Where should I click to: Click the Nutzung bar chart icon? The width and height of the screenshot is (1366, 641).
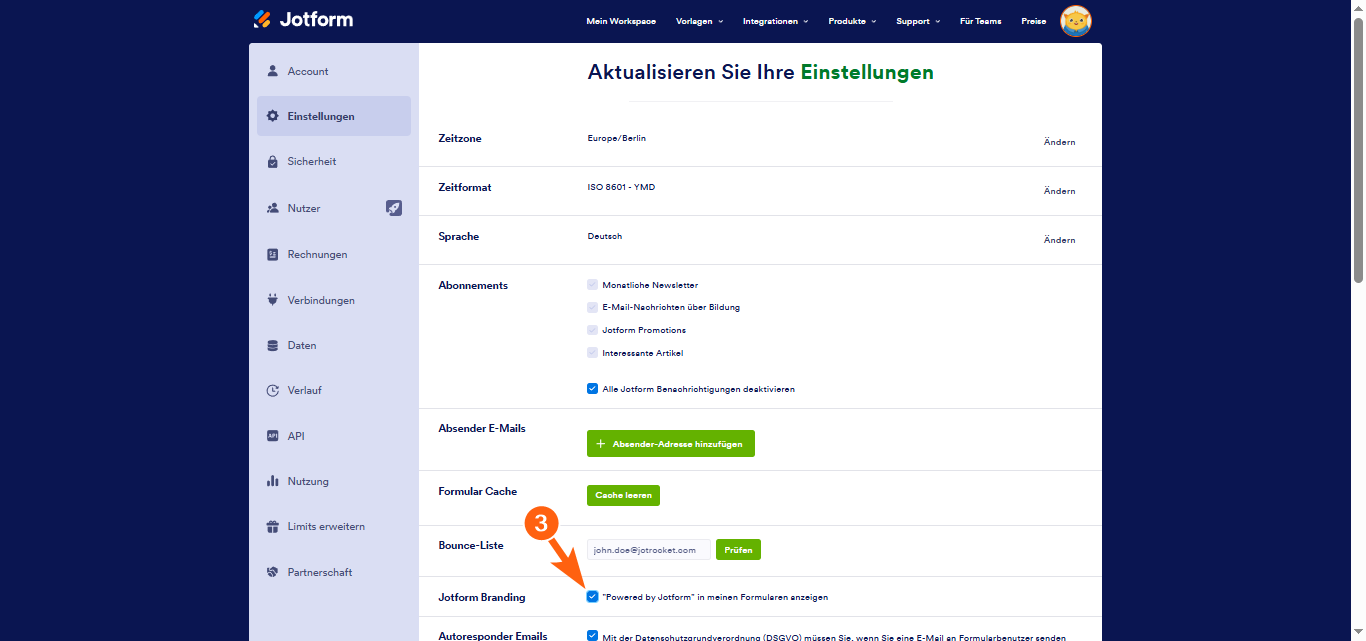(272, 481)
